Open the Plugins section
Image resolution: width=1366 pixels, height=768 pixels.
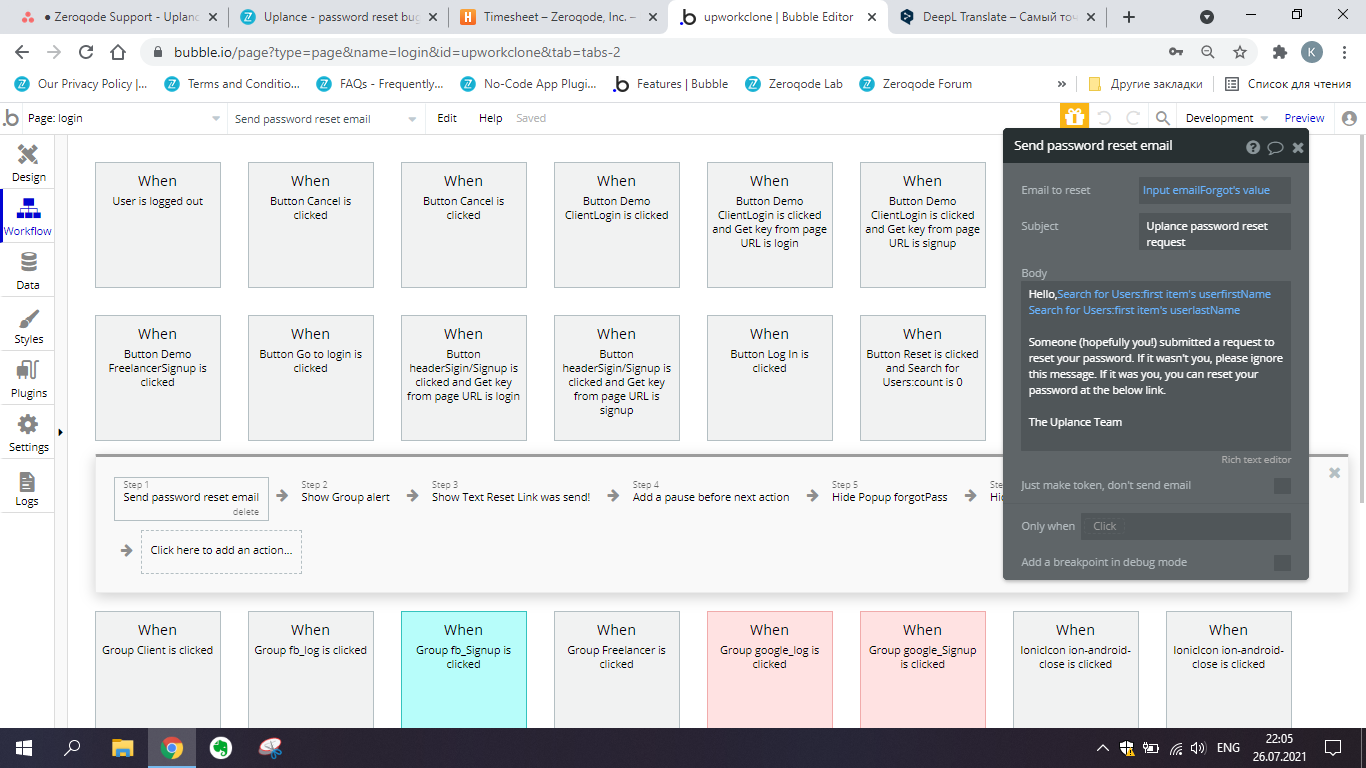click(28, 378)
